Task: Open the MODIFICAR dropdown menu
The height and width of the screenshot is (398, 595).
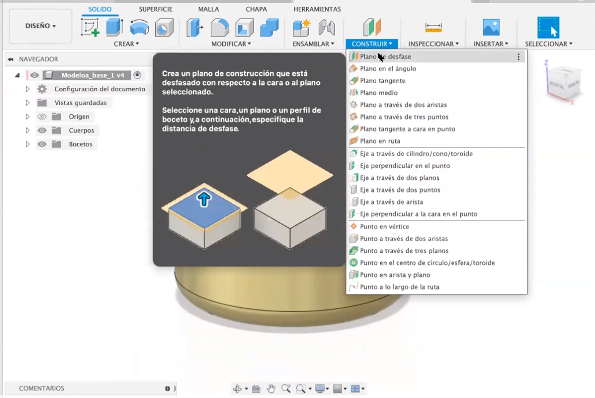Action: point(231,44)
